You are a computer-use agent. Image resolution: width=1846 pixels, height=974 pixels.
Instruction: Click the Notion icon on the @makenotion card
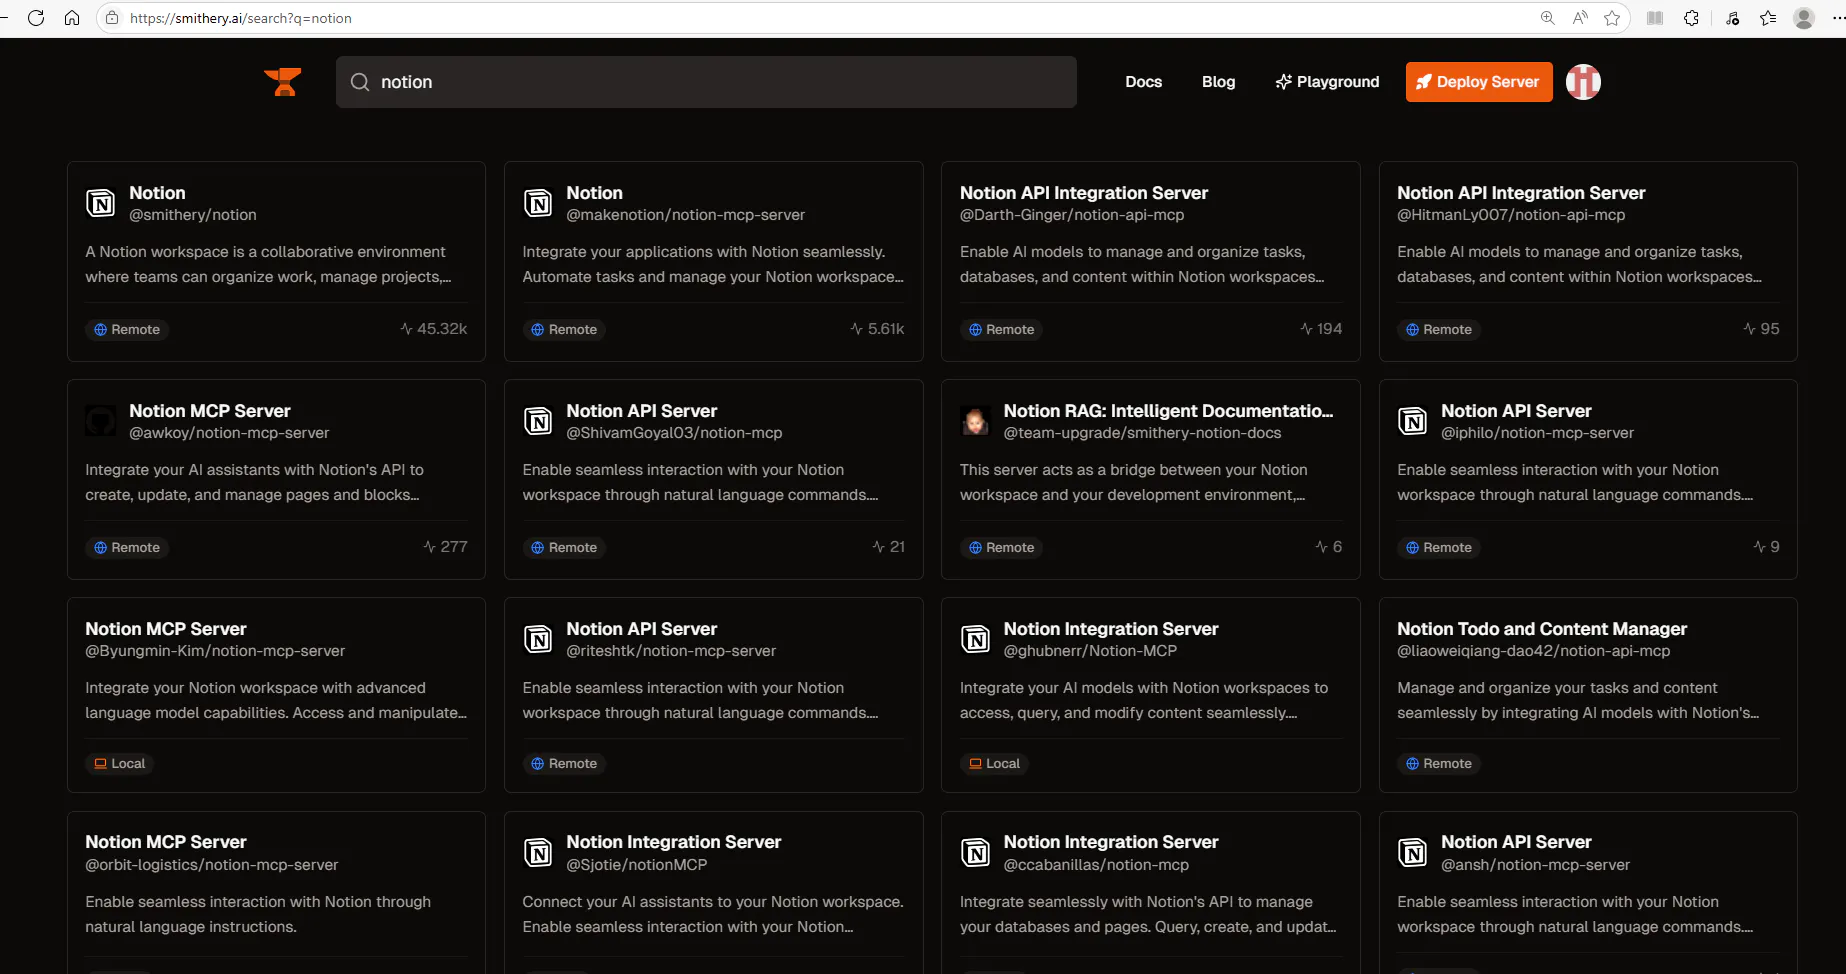(x=538, y=203)
